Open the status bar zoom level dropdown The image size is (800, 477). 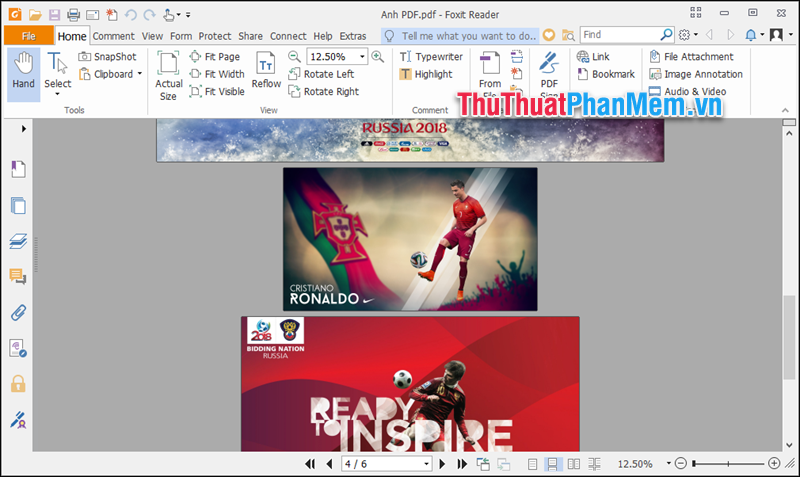(x=668, y=464)
